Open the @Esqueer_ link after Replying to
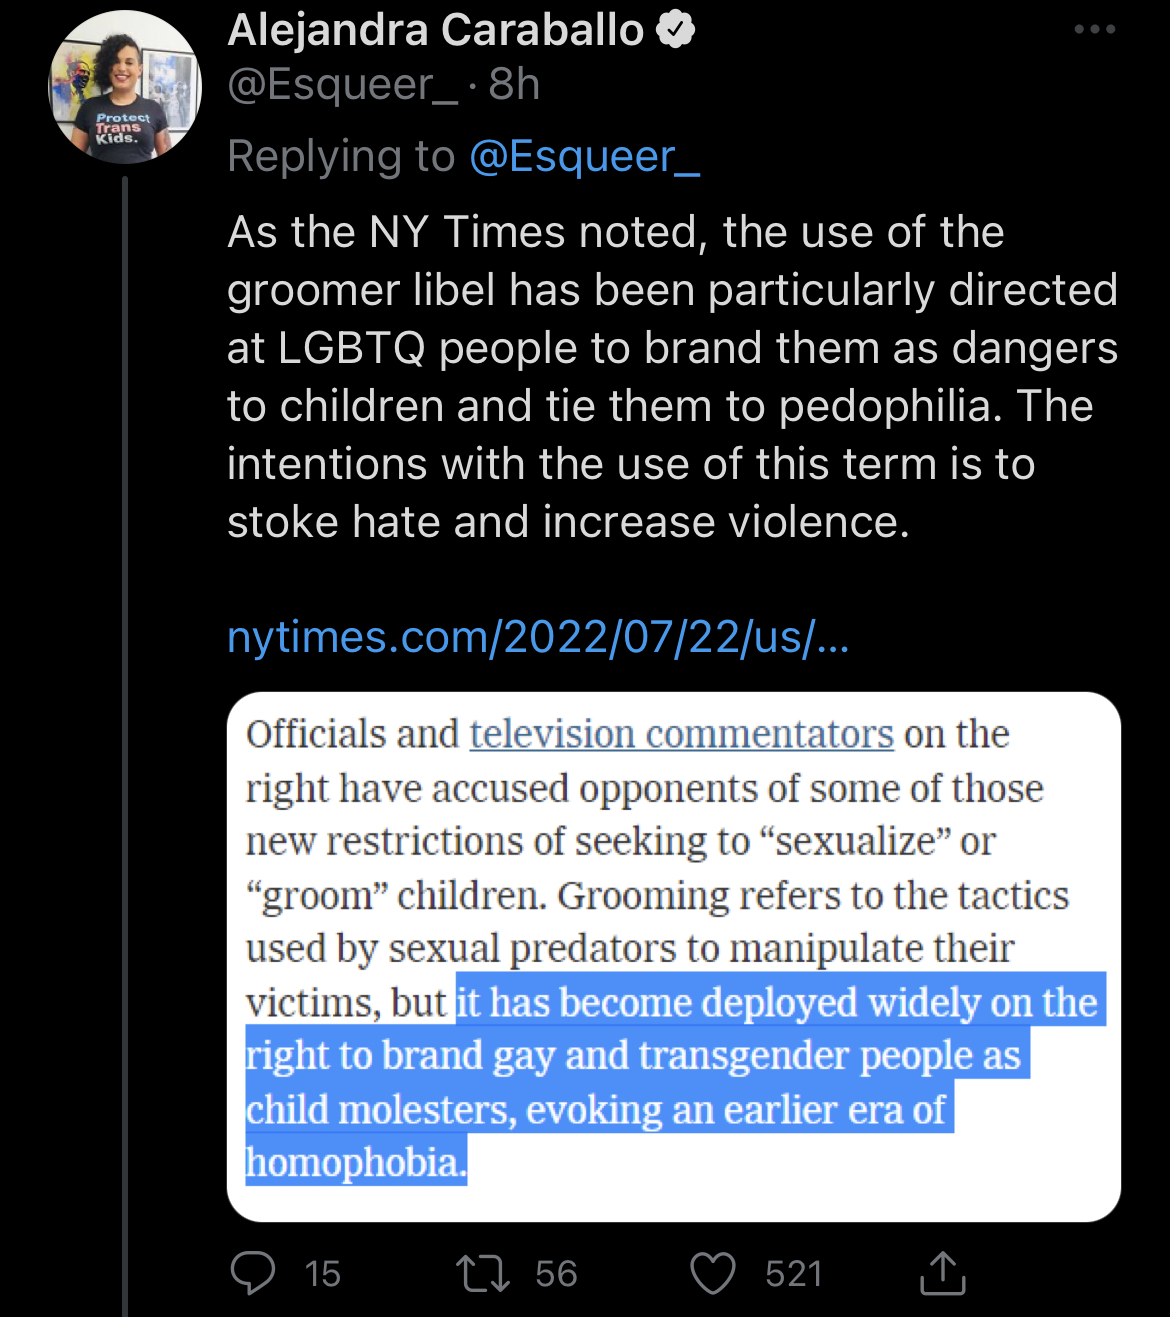 [x=584, y=157]
